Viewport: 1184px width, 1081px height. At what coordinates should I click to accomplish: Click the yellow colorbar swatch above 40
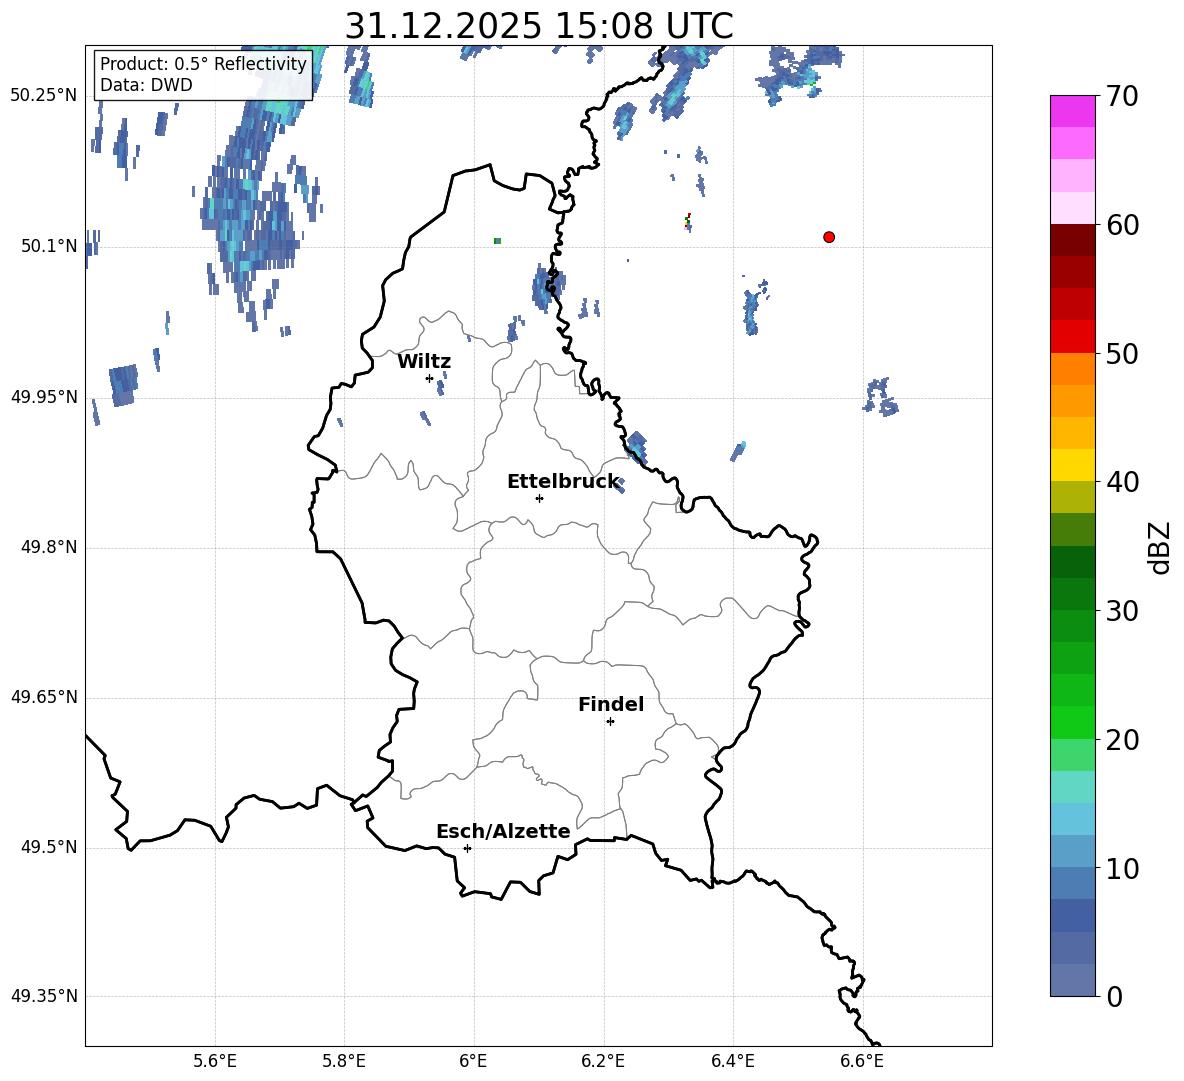(1072, 465)
